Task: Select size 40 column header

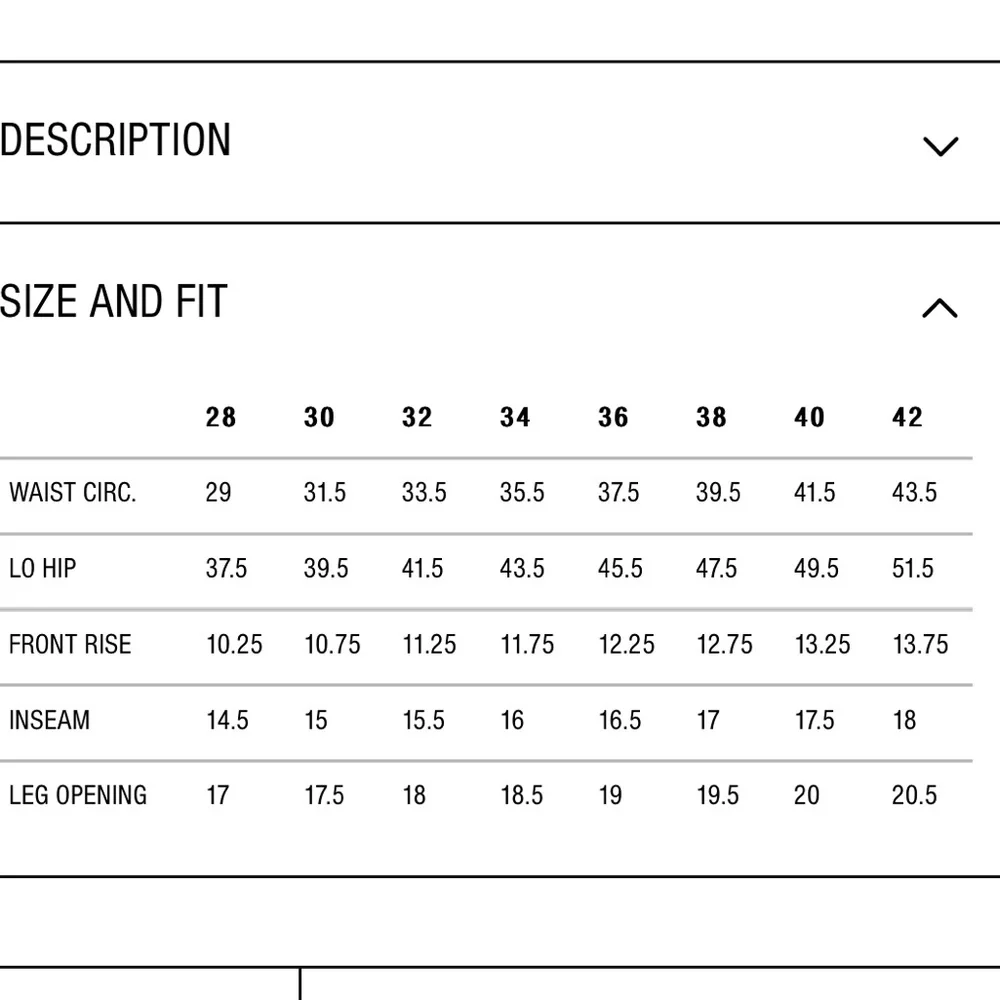Action: point(809,418)
